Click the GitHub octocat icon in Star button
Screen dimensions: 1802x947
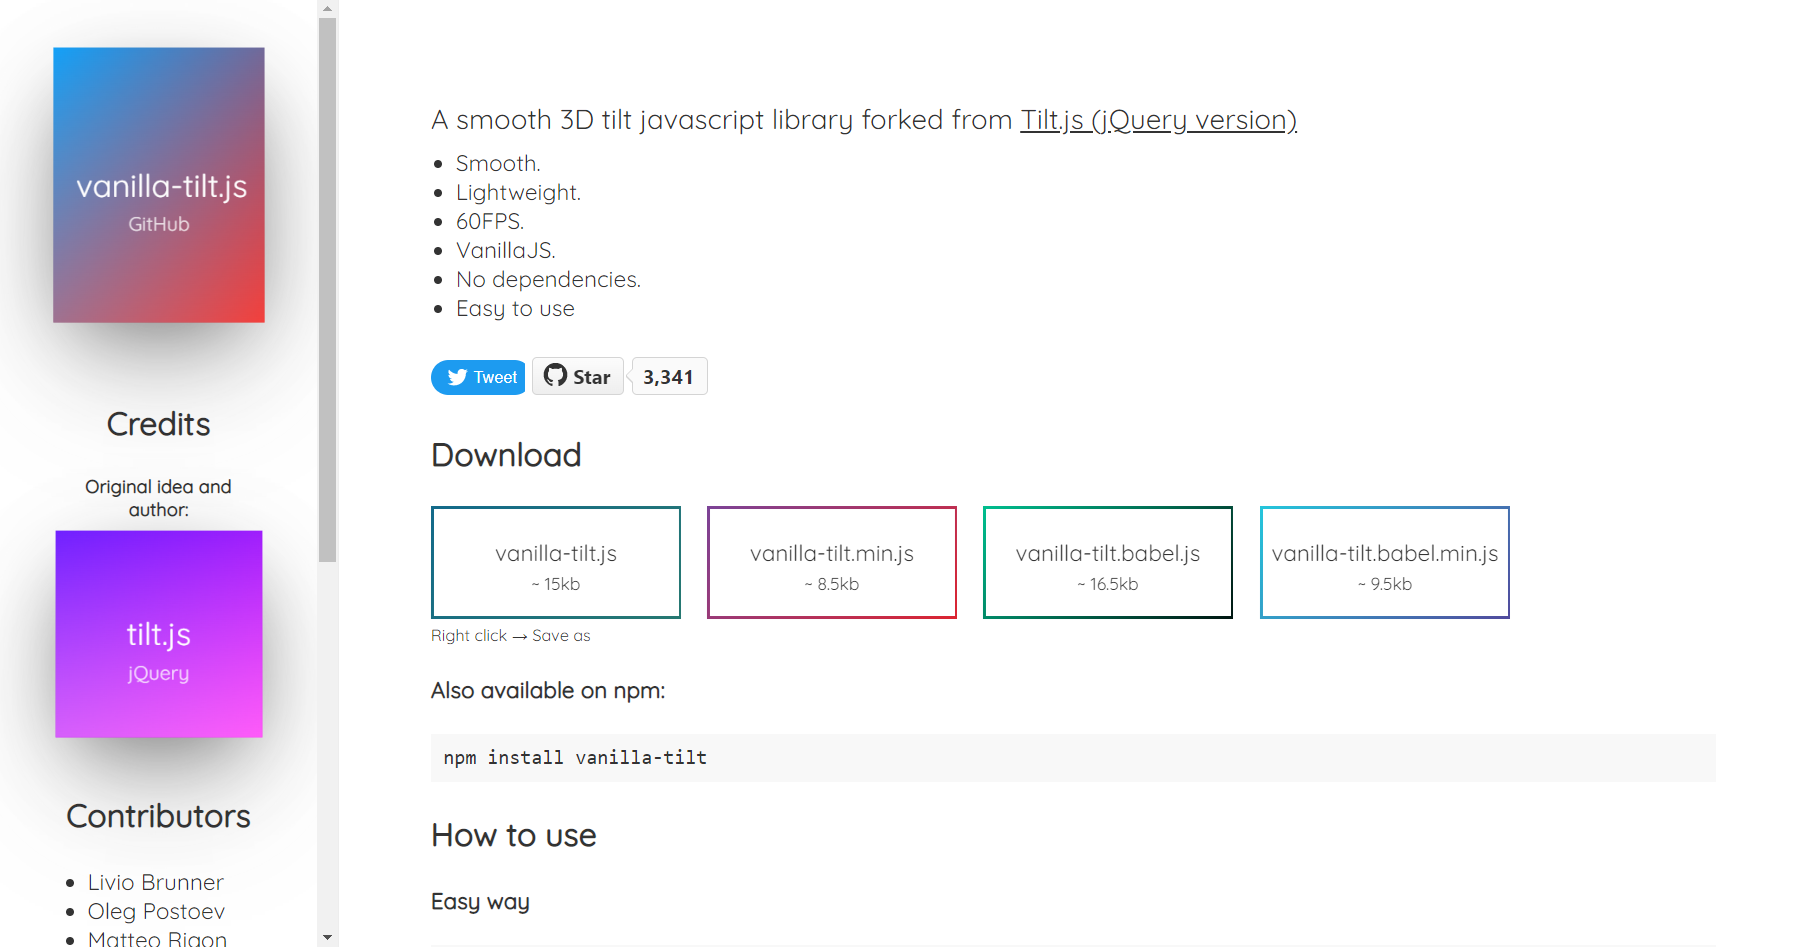pos(554,376)
